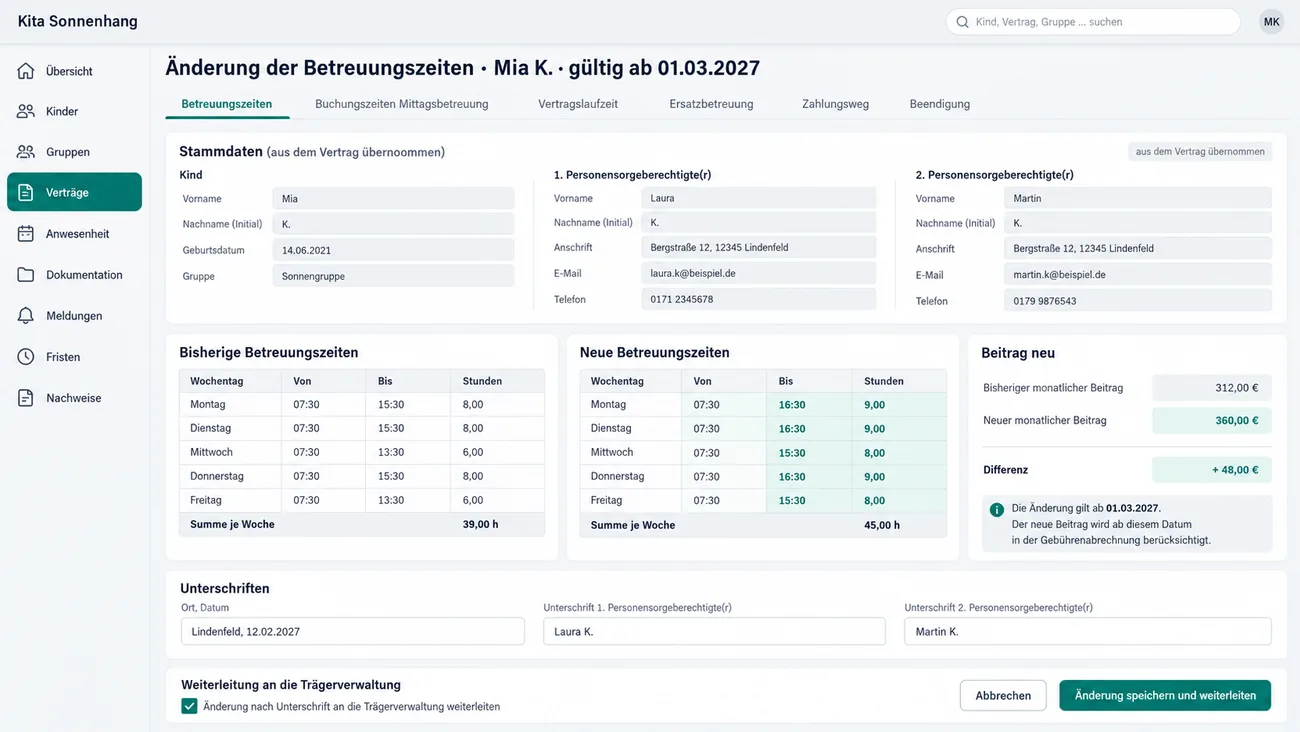Select the Ersatzbetreuung tab
The width and height of the screenshot is (1300, 732).
tap(711, 104)
